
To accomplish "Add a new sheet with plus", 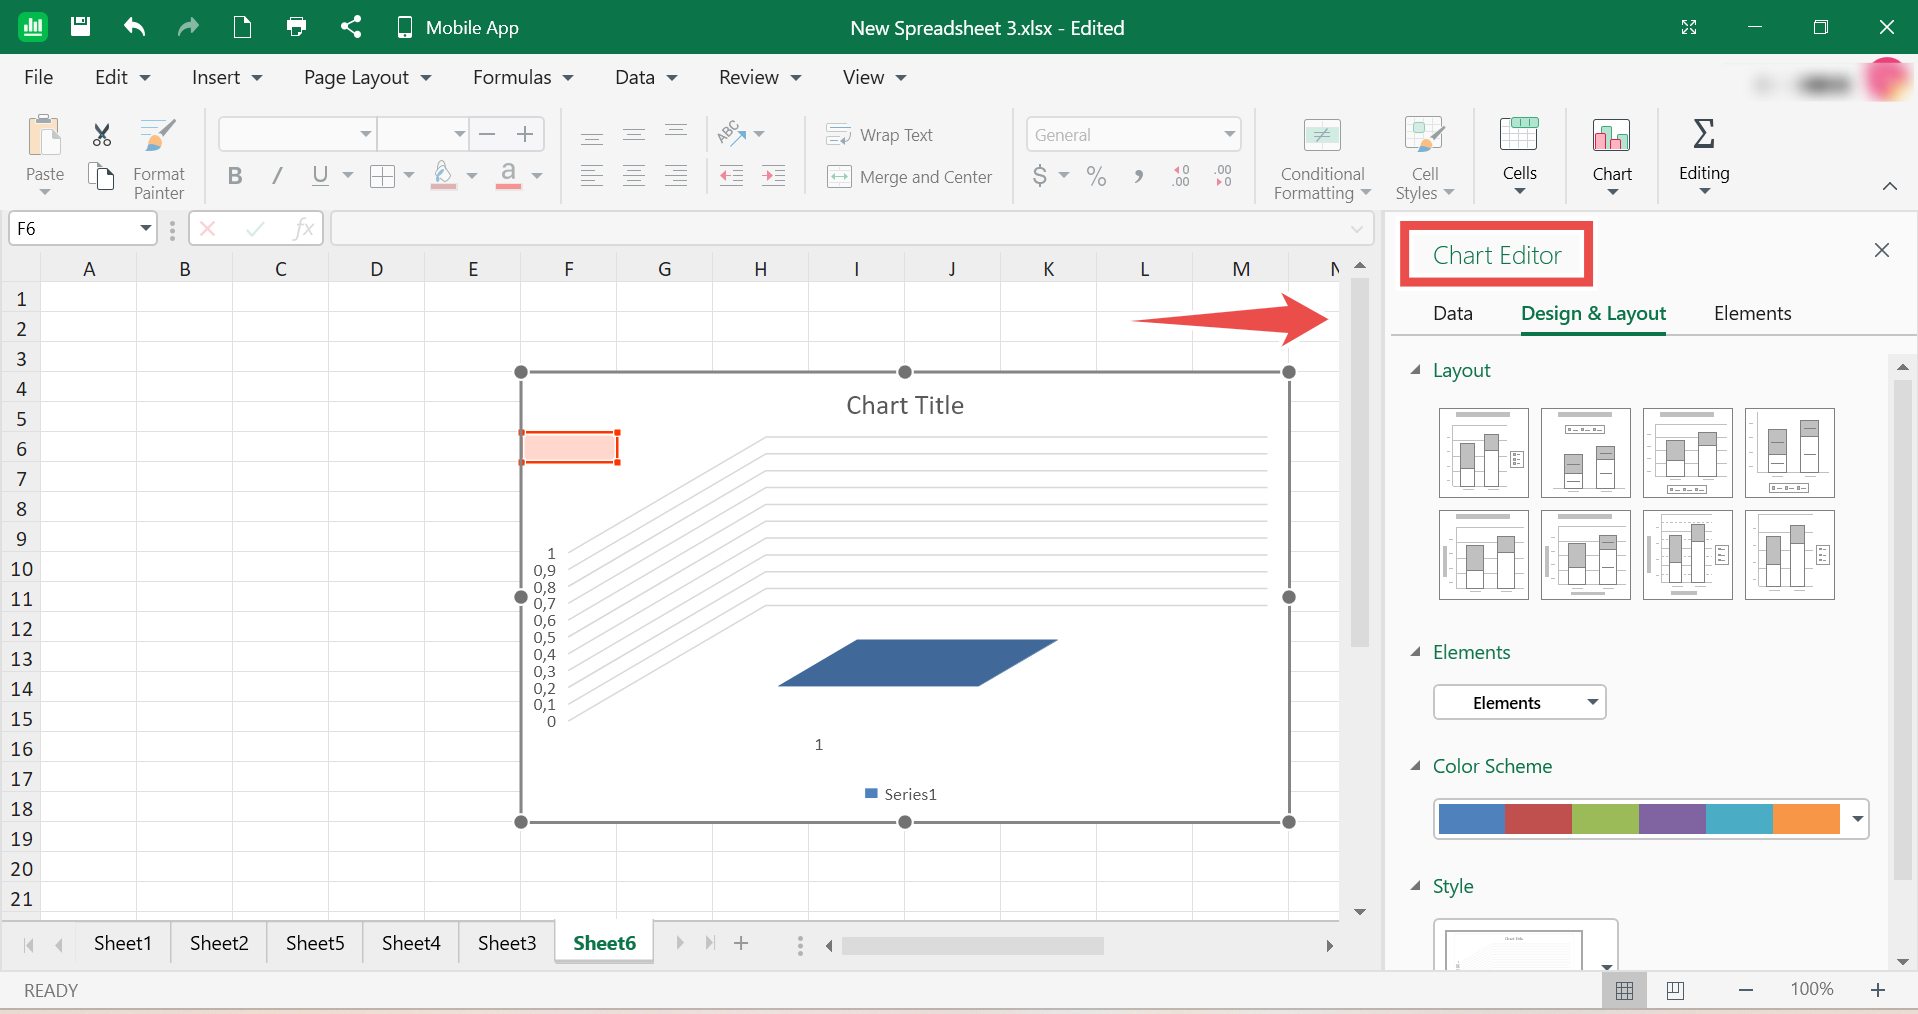I will click(741, 943).
